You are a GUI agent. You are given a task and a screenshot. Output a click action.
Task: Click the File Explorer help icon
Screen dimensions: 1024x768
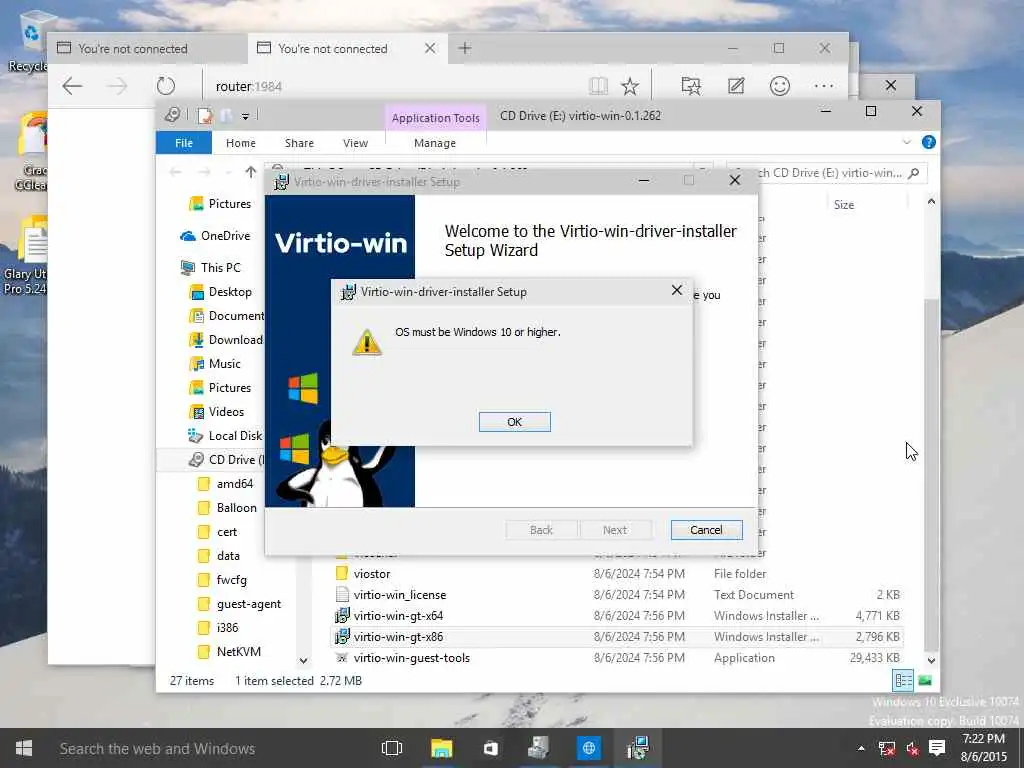pos(928,142)
